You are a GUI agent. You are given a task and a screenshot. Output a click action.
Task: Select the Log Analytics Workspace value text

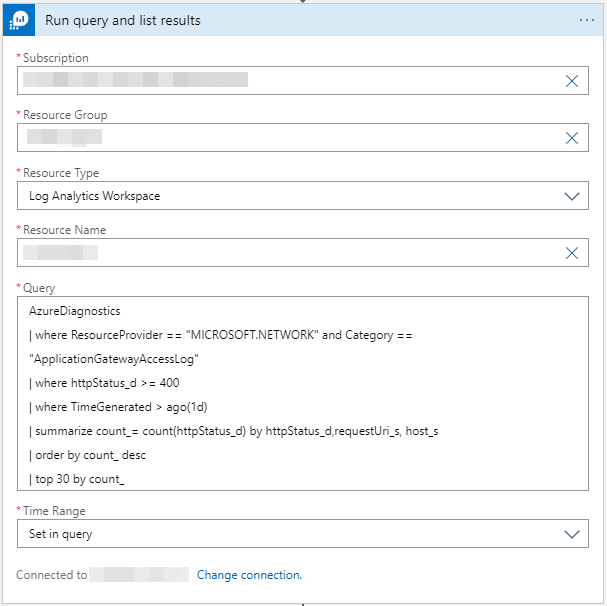coord(95,196)
